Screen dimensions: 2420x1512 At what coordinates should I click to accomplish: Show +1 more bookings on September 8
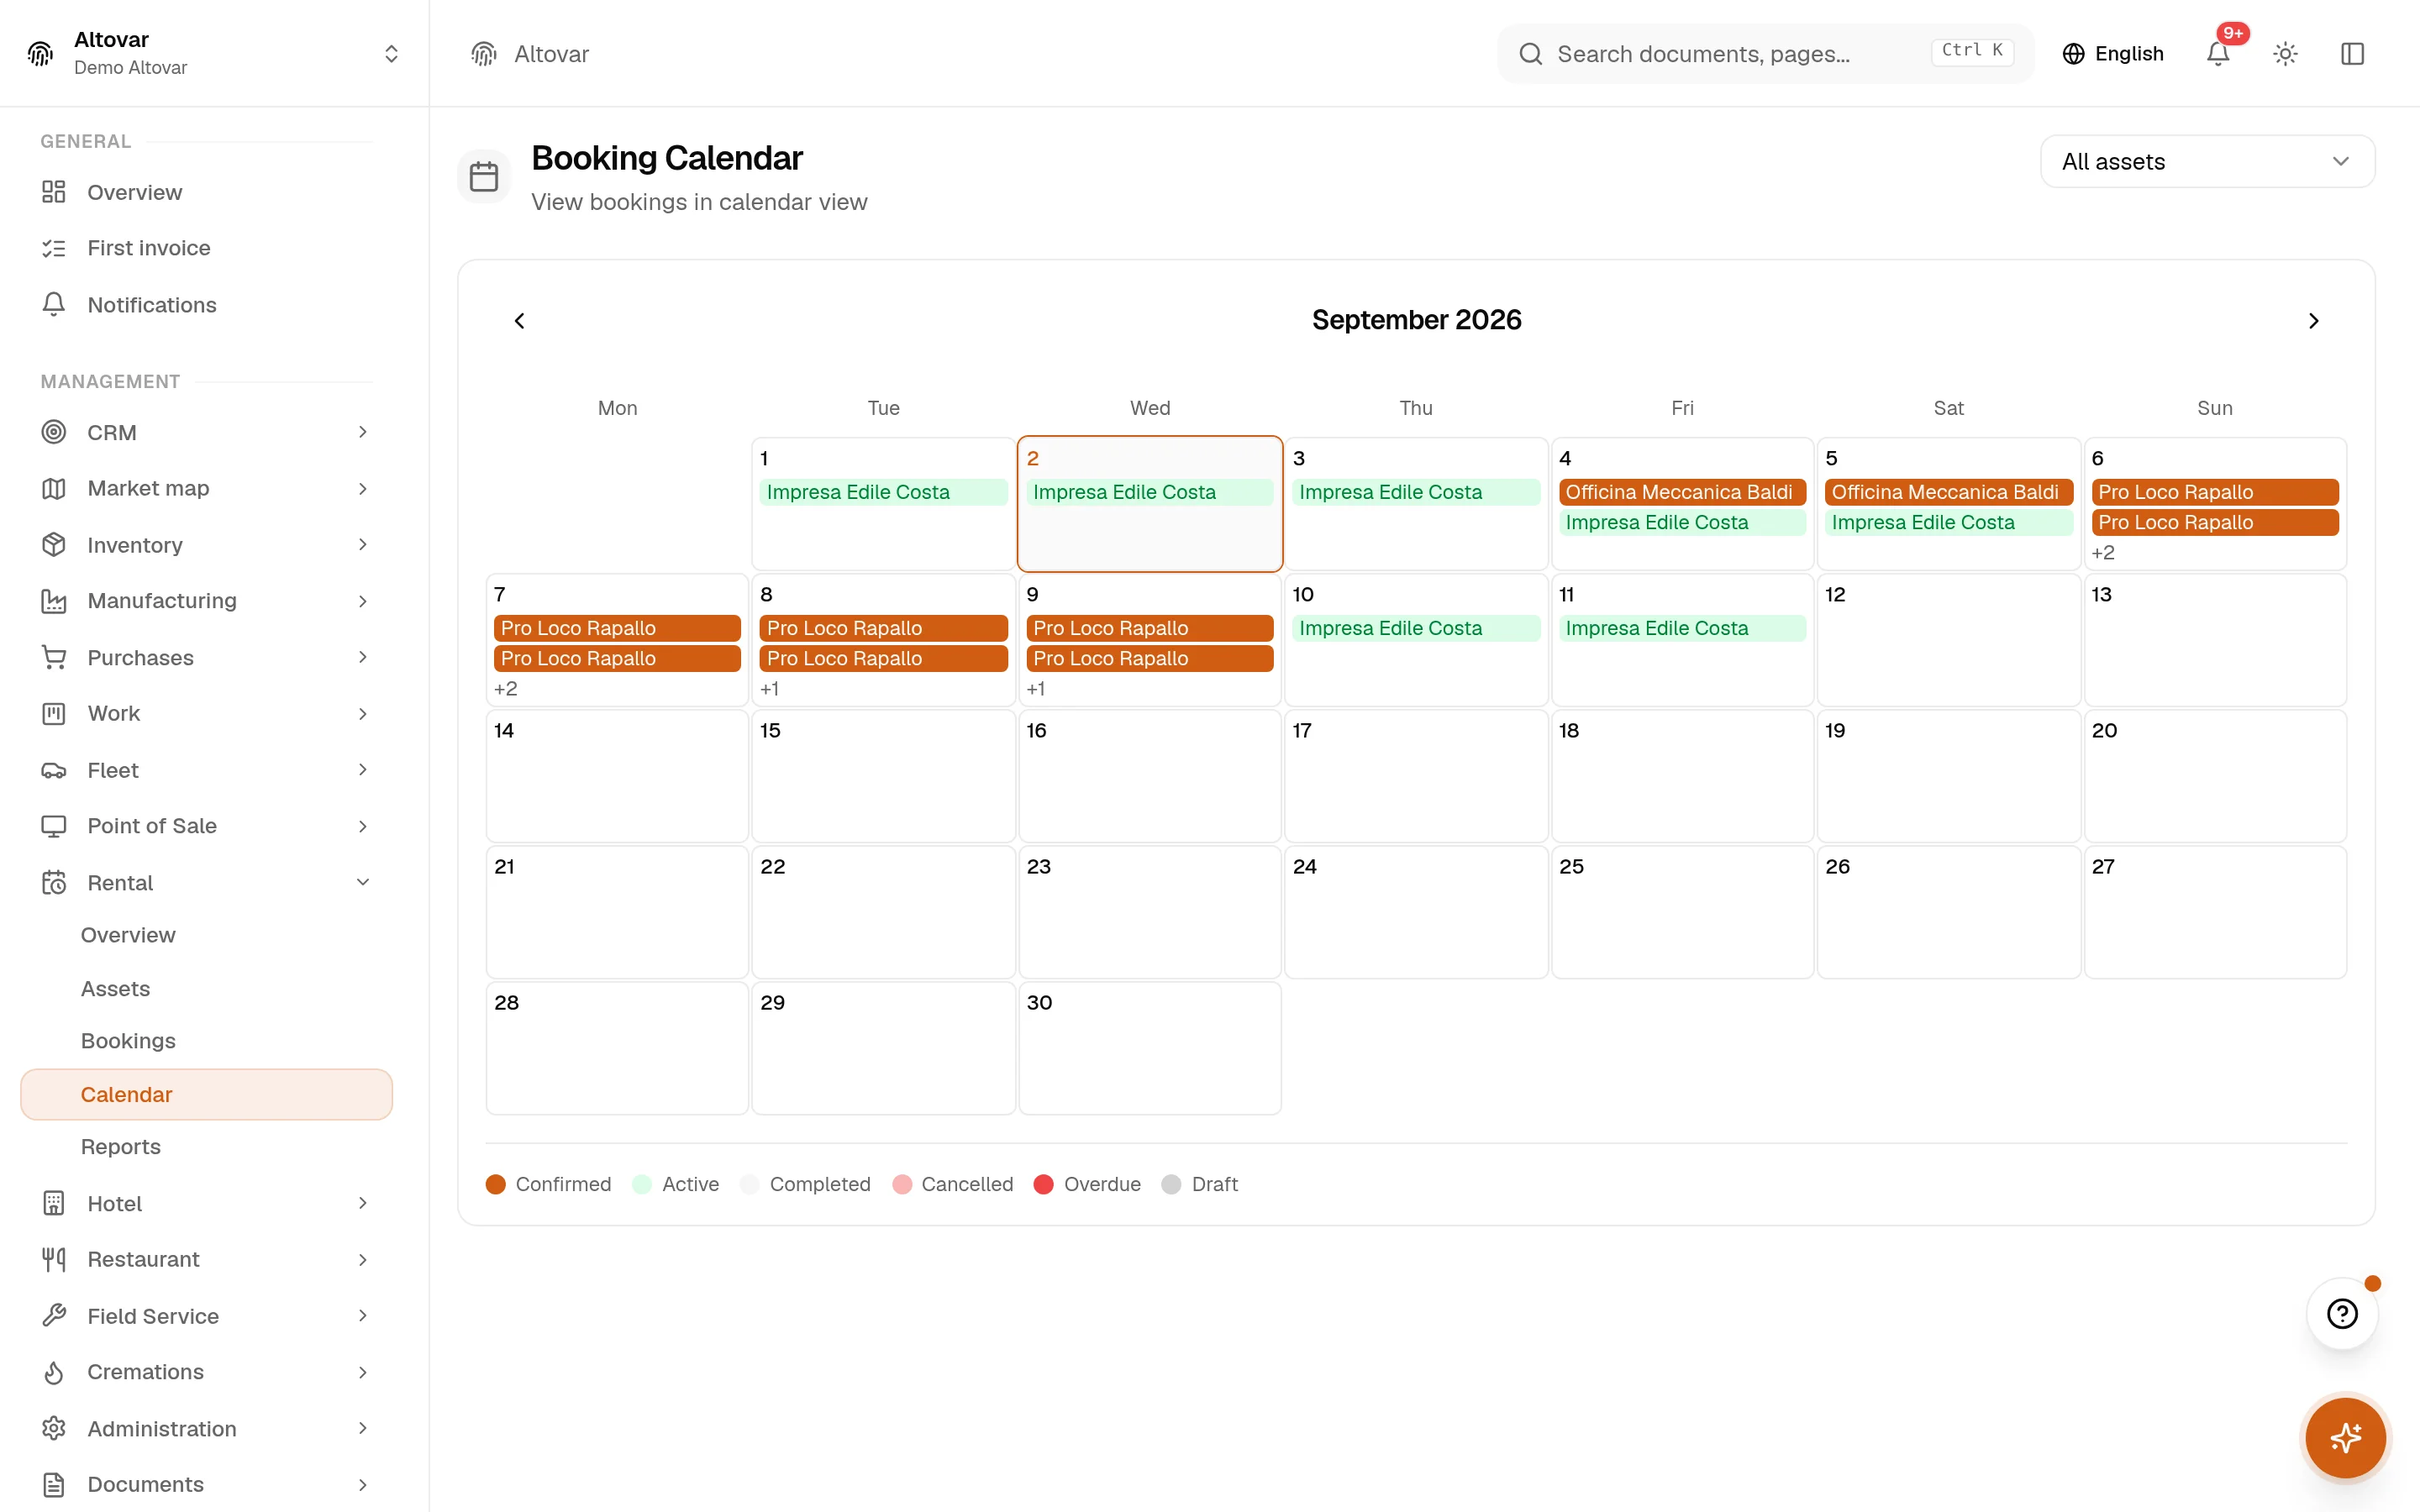[769, 689]
